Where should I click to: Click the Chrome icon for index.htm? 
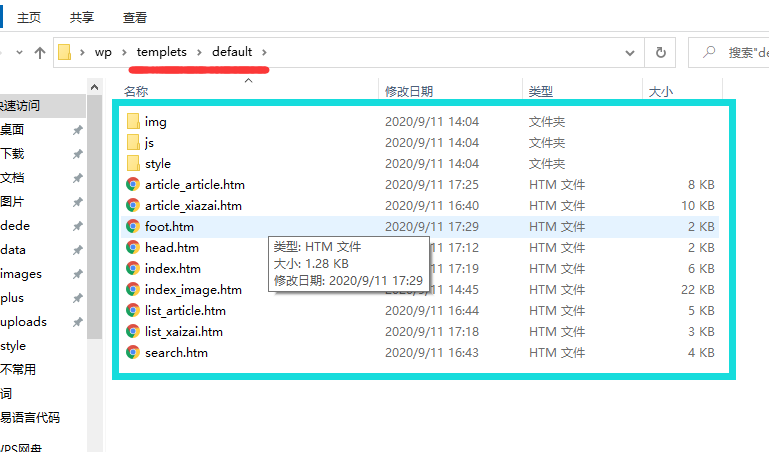tap(132, 269)
